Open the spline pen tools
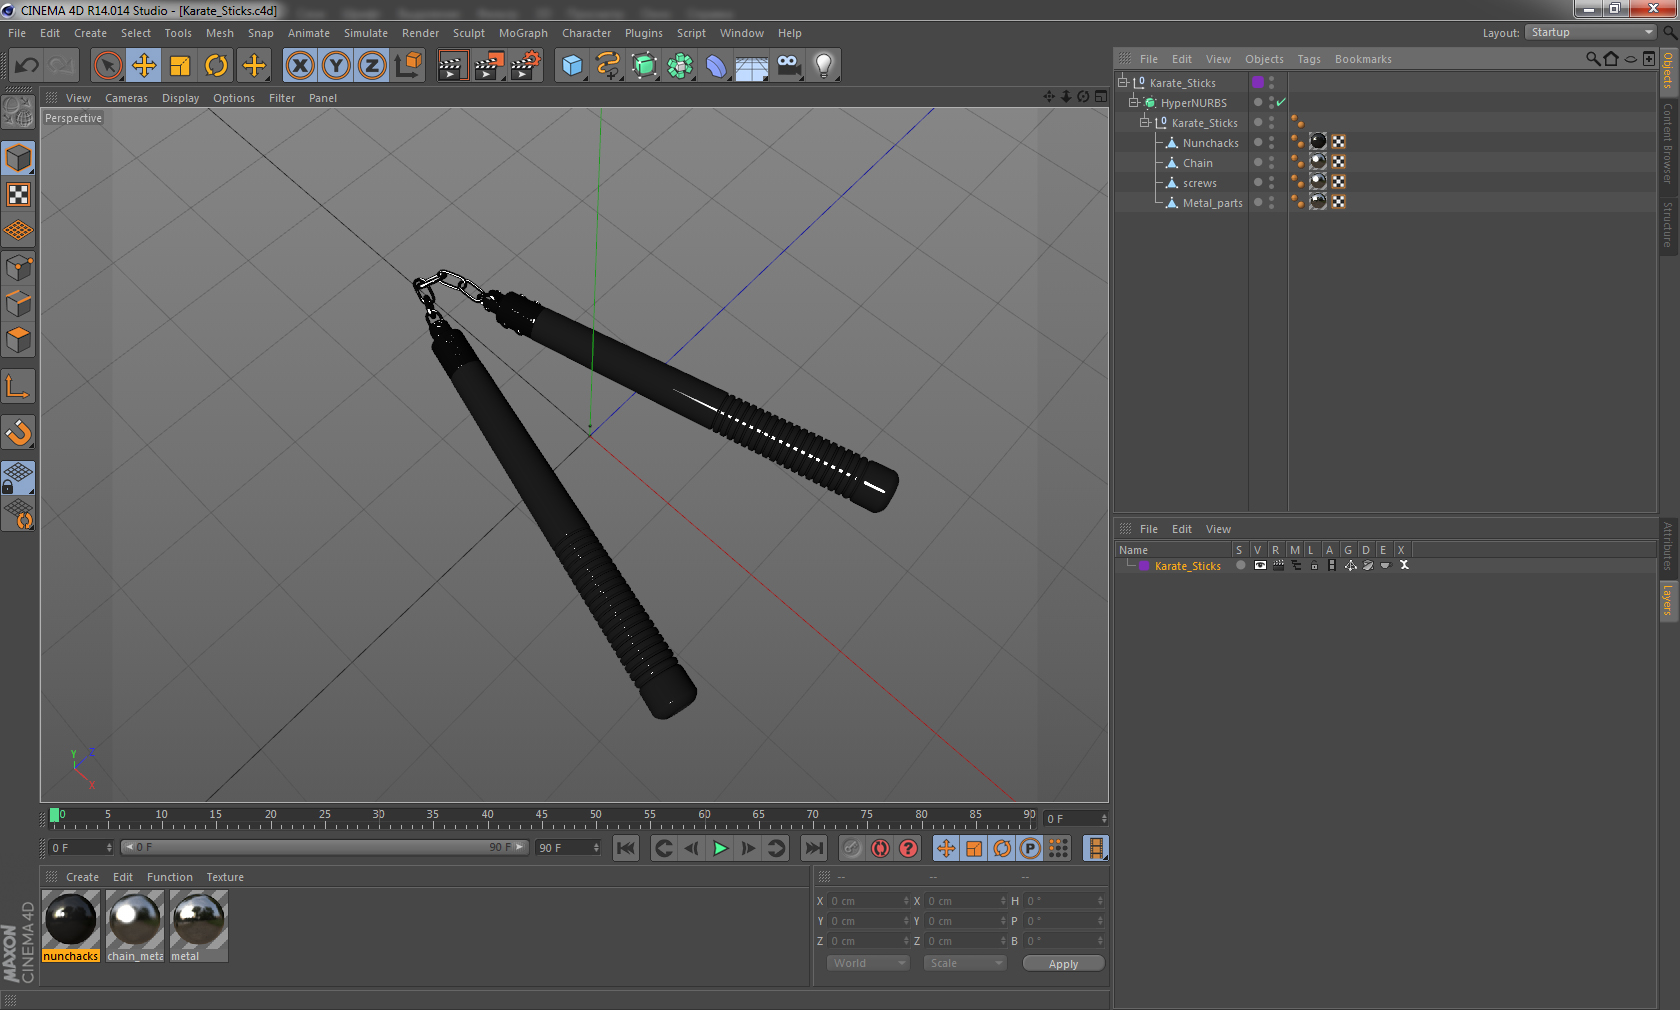This screenshot has height=1010, width=1680. (x=608, y=66)
